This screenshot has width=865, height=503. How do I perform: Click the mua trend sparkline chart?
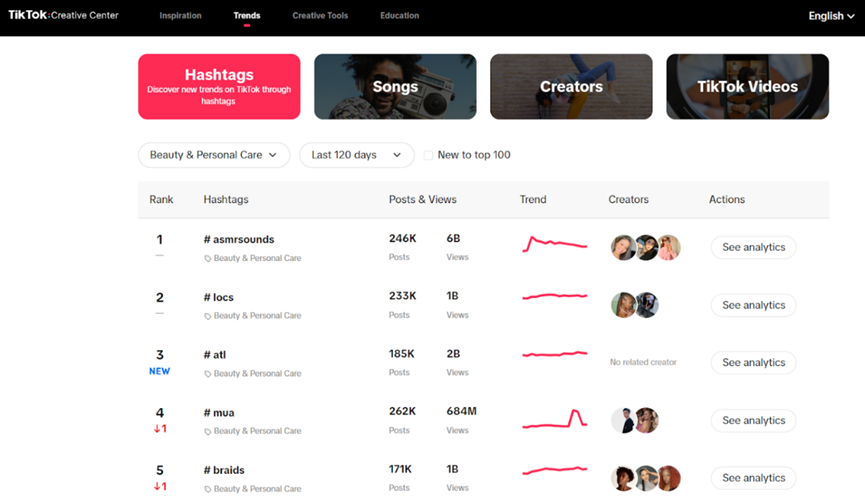[554, 419]
